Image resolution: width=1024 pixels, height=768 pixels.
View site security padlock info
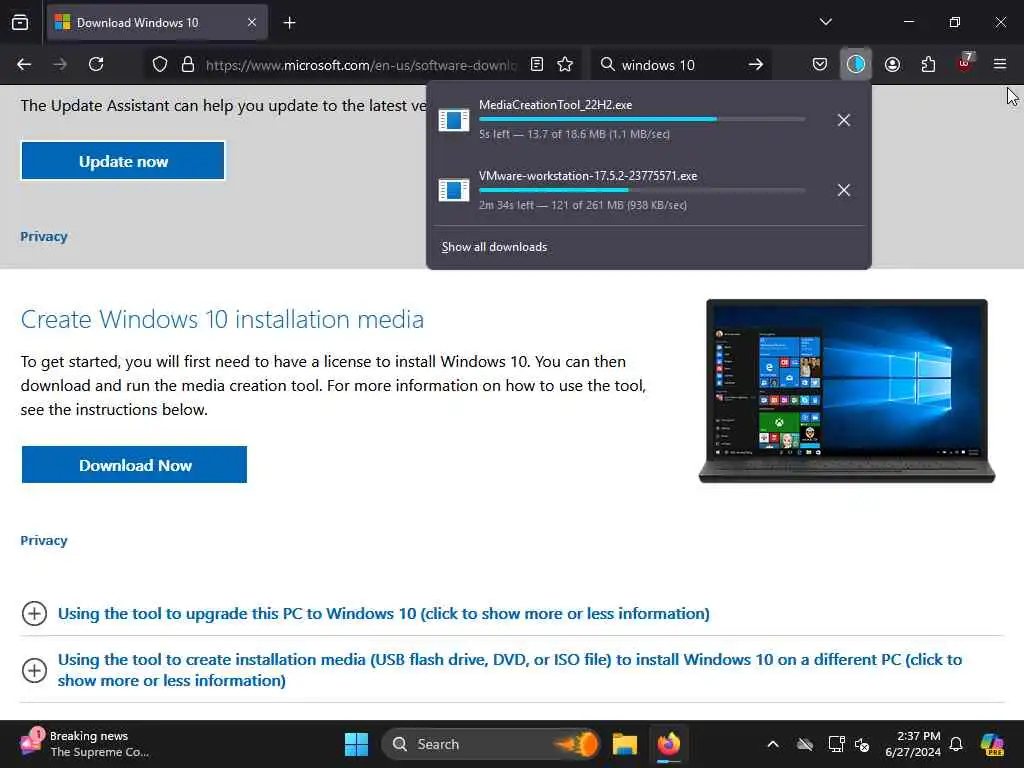point(188,64)
